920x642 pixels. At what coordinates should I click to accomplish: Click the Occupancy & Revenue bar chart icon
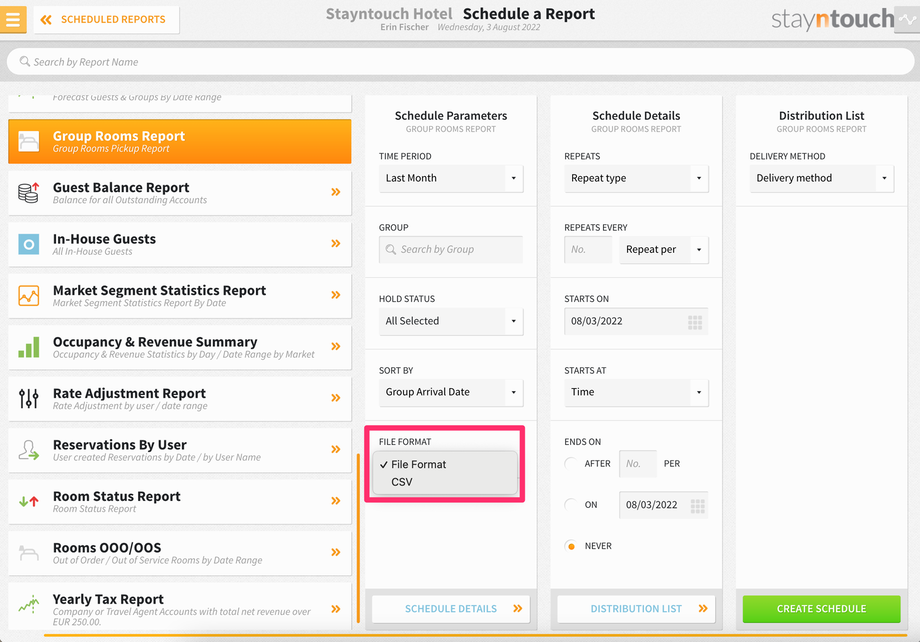28,347
